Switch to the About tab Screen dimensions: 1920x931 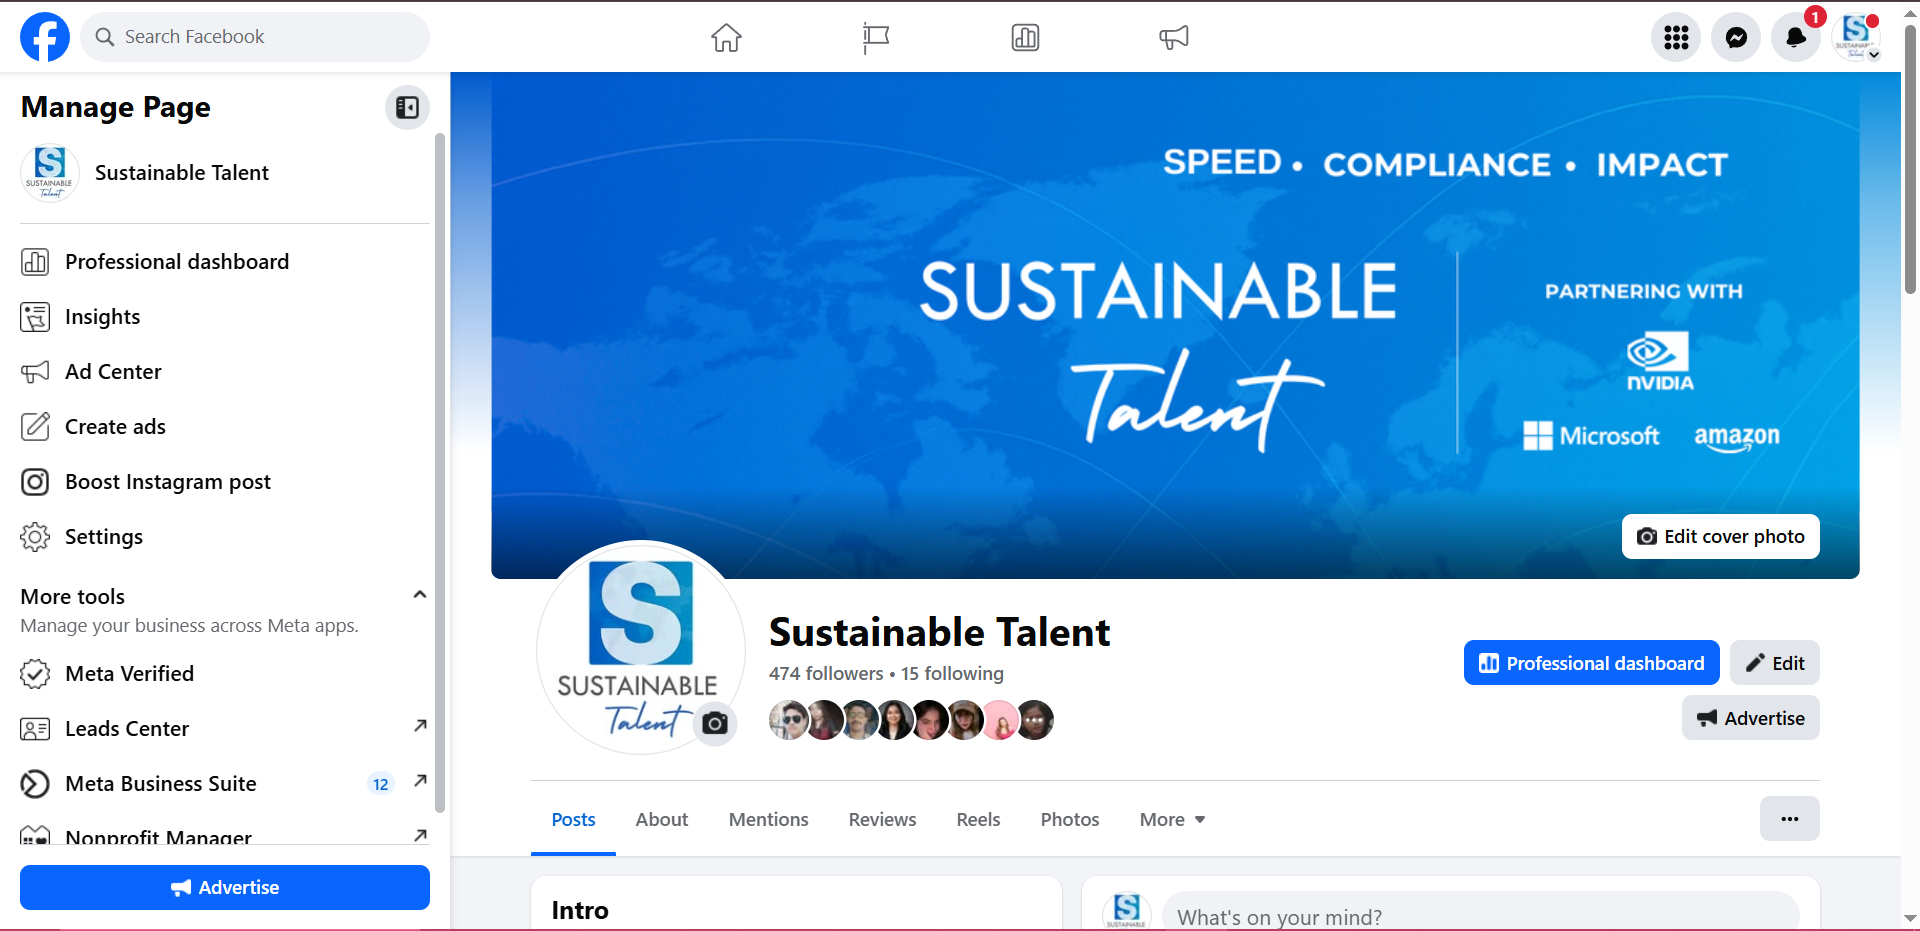point(662,820)
